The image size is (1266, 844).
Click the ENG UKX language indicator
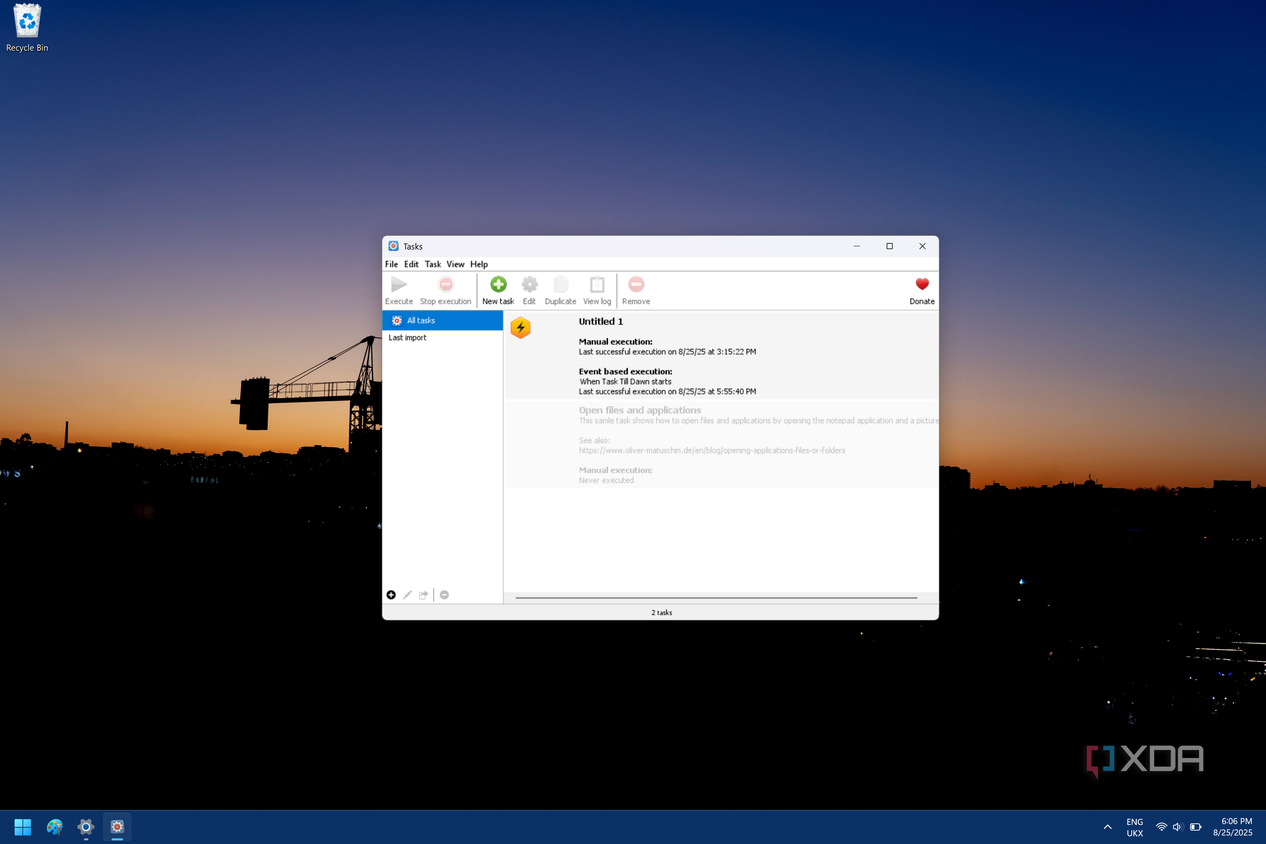(1135, 827)
